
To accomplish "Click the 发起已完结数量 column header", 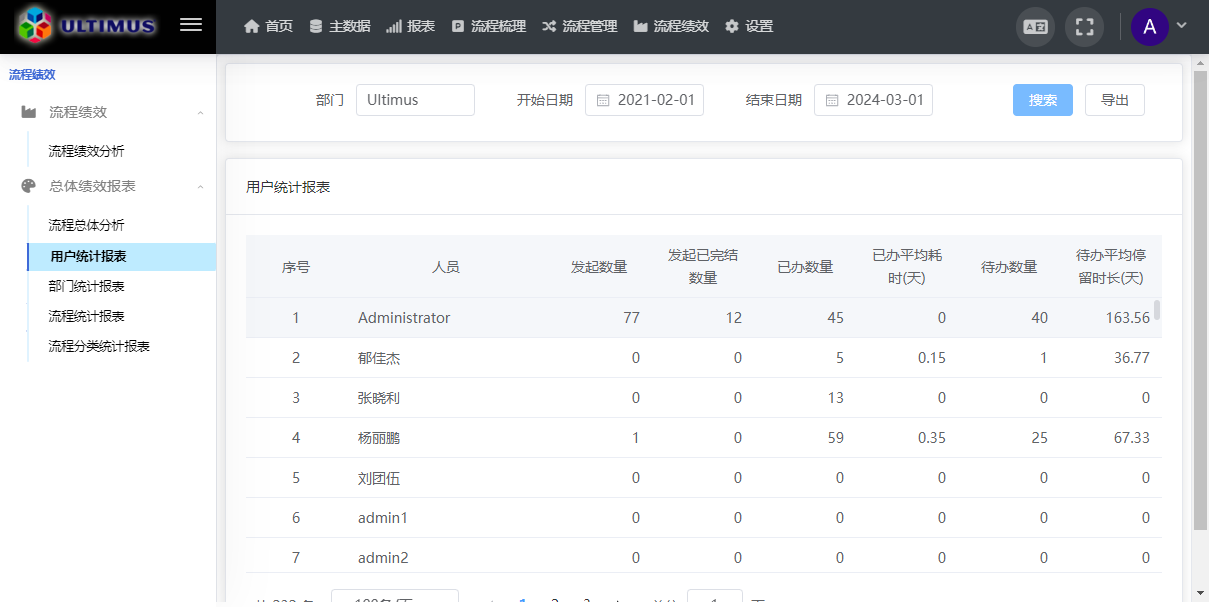I will (703, 267).
